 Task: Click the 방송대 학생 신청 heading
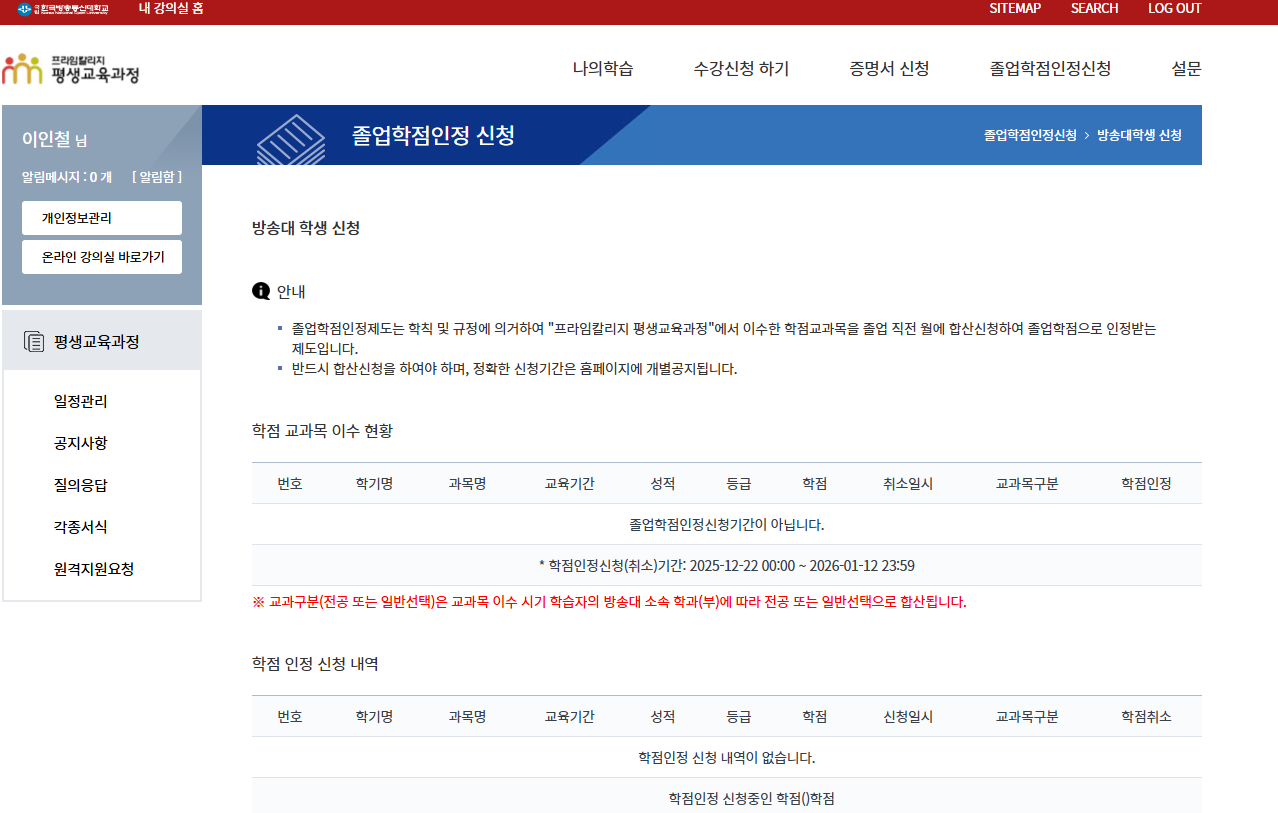(306, 228)
